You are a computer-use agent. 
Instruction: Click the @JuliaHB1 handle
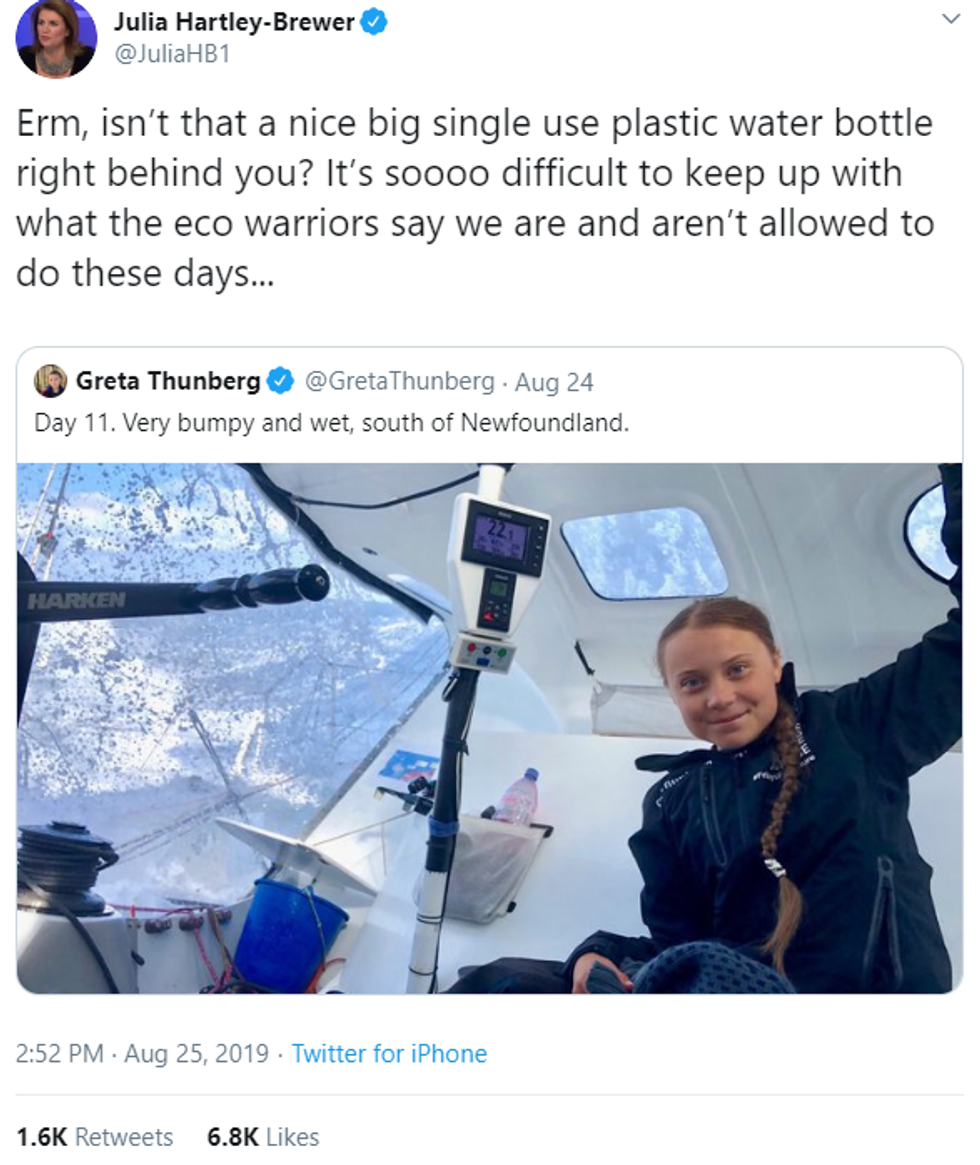[172, 54]
